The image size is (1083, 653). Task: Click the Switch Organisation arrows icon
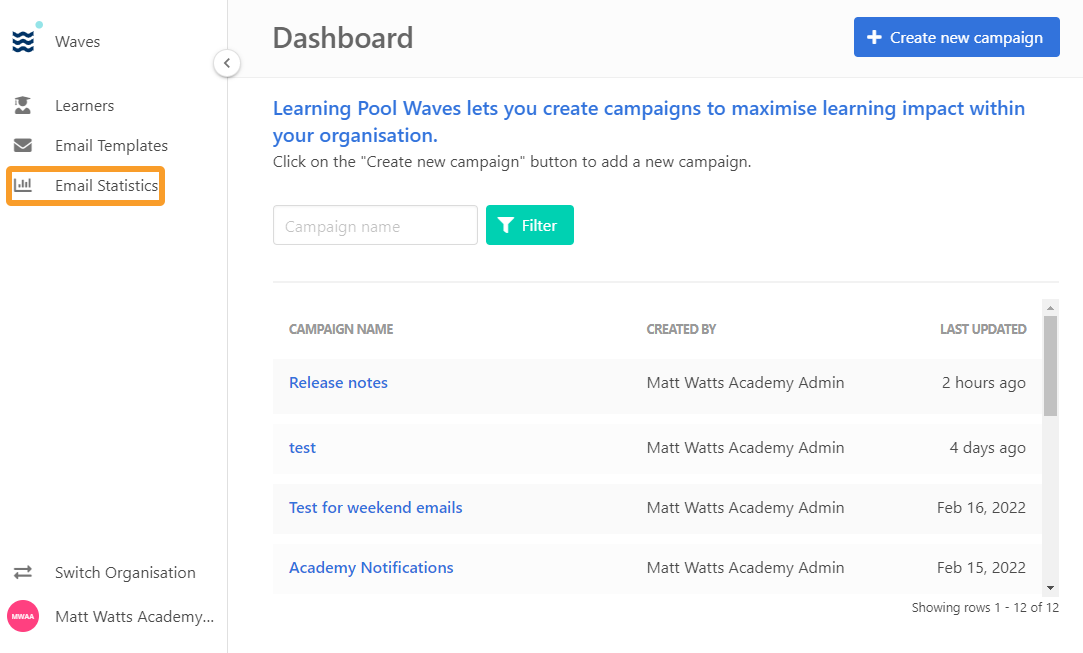23,572
